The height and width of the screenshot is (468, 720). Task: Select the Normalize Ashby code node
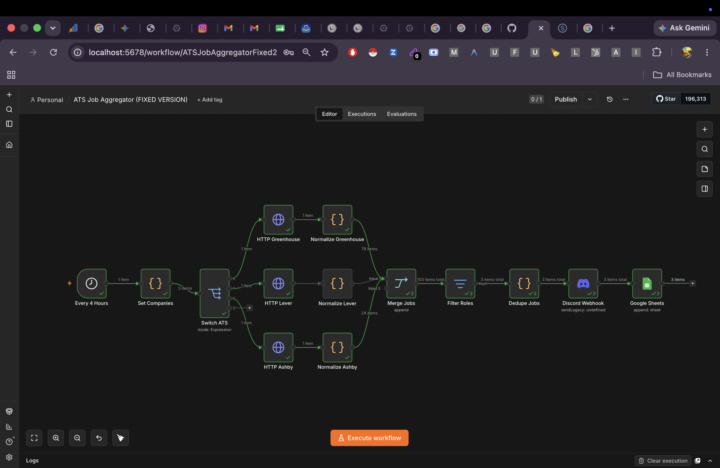[x=338, y=348]
